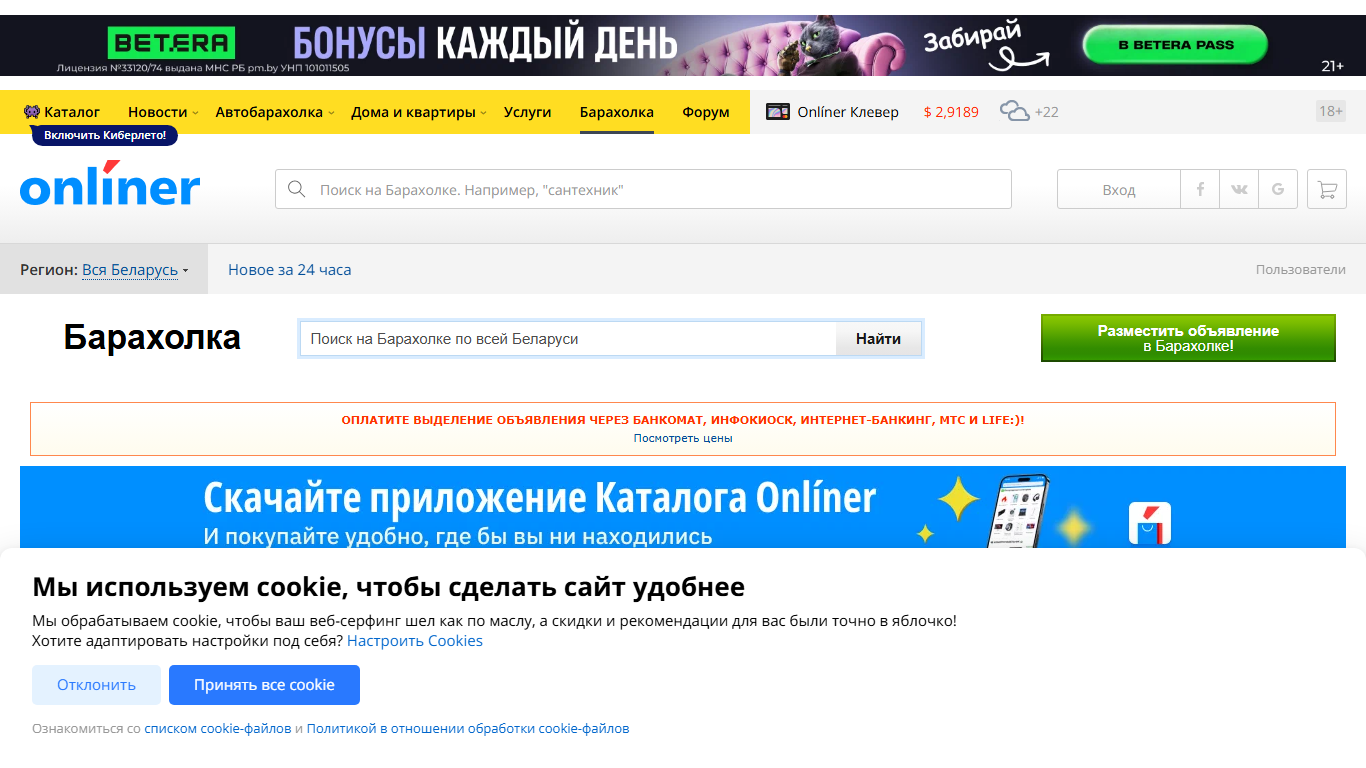1366x768 pixels.
Task: Click the Facebook login icon
Action: click(x=1200, y=189)
